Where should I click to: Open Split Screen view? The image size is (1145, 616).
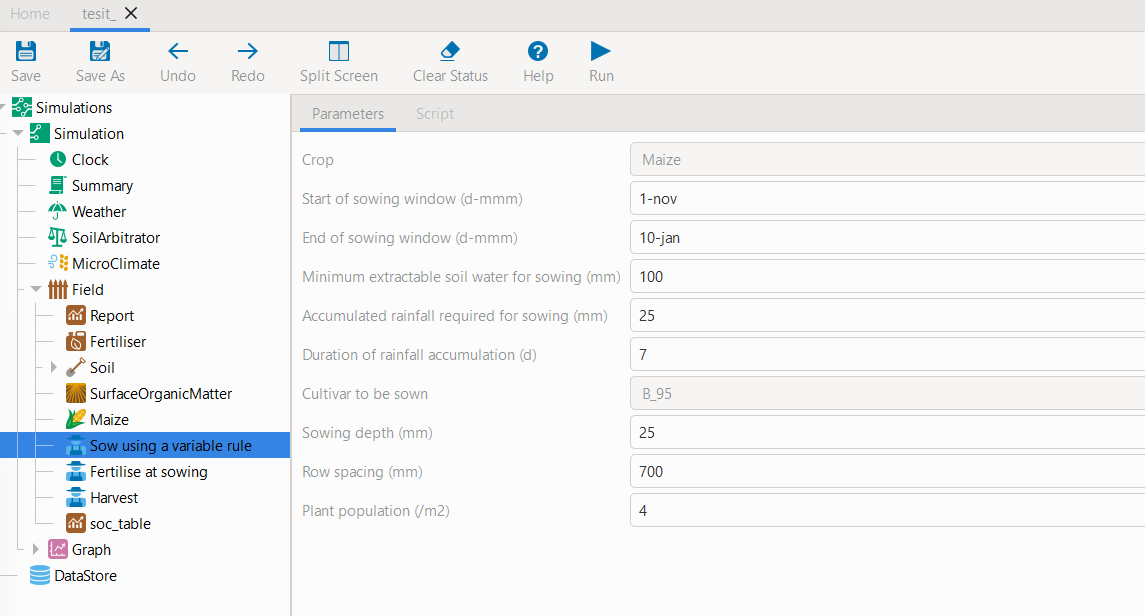(x=339, y=52)
